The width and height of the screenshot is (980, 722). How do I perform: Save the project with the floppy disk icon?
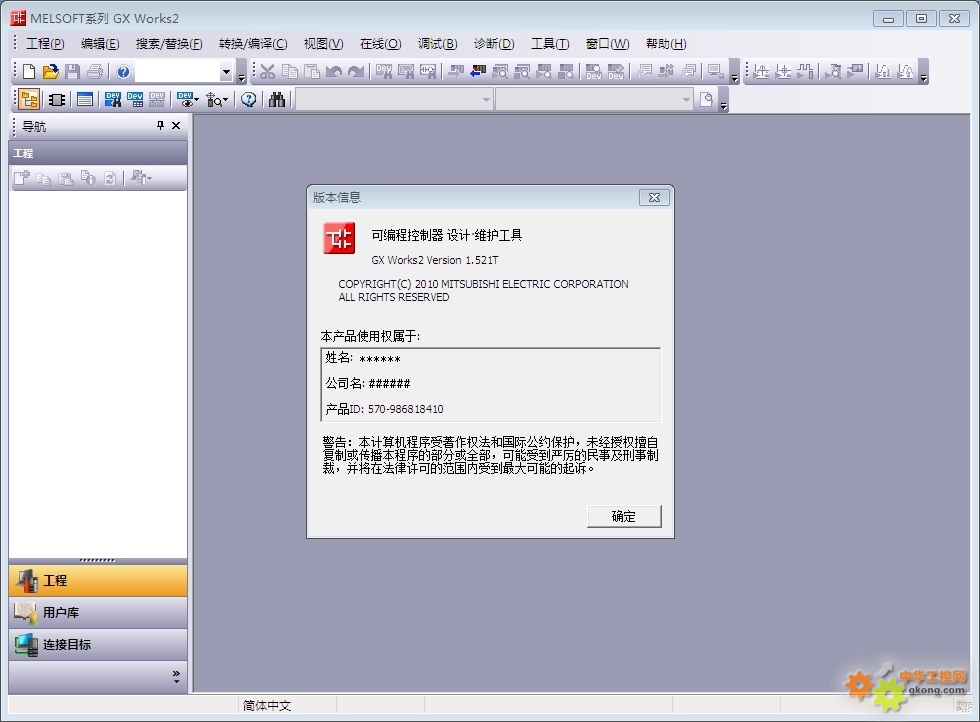(x=72, y=72)
